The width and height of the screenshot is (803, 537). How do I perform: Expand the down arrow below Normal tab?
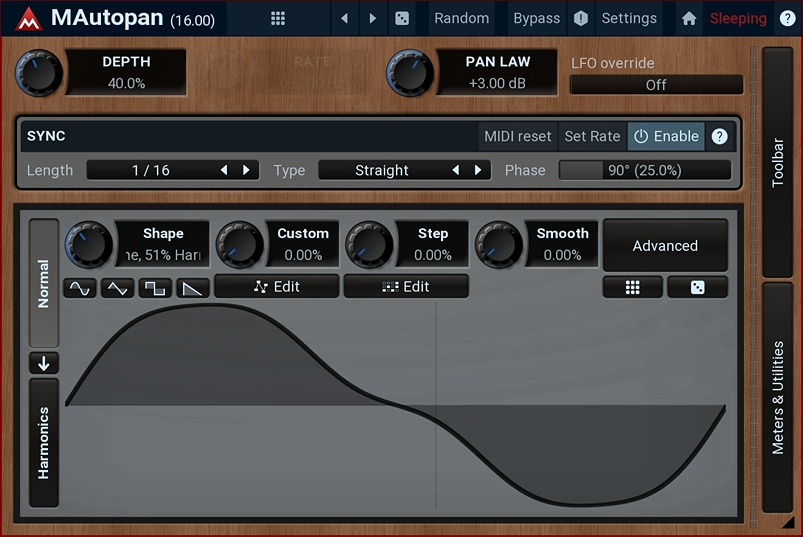point(44,363)
